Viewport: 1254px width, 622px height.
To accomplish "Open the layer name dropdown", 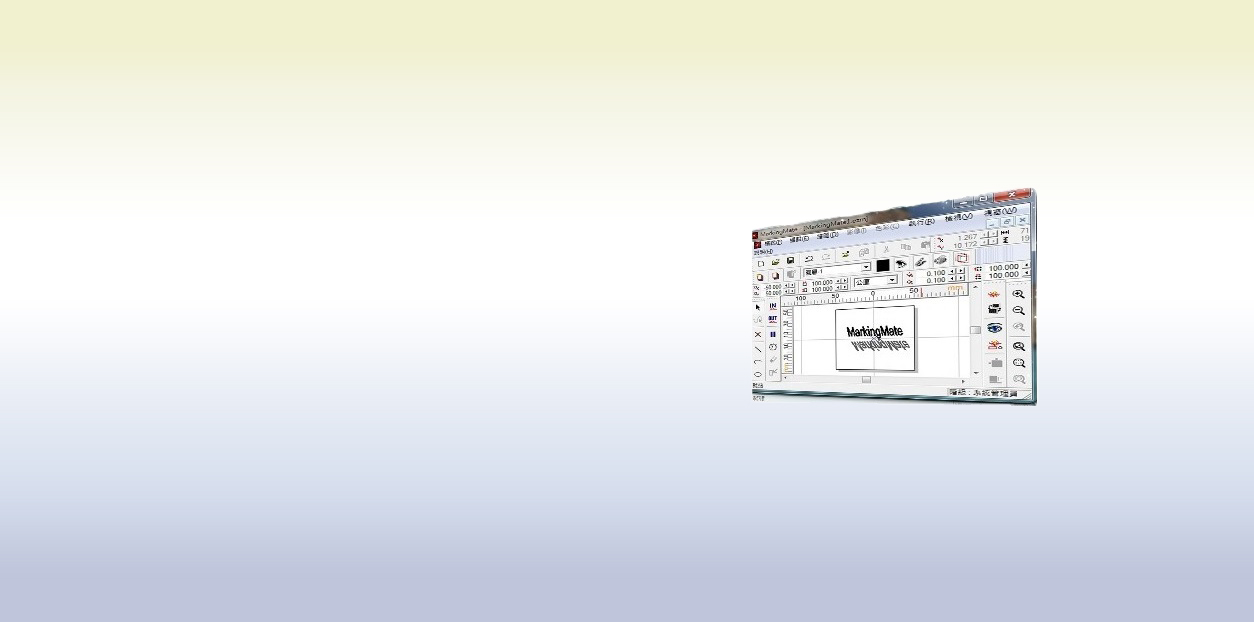I will tap(866, 268).
